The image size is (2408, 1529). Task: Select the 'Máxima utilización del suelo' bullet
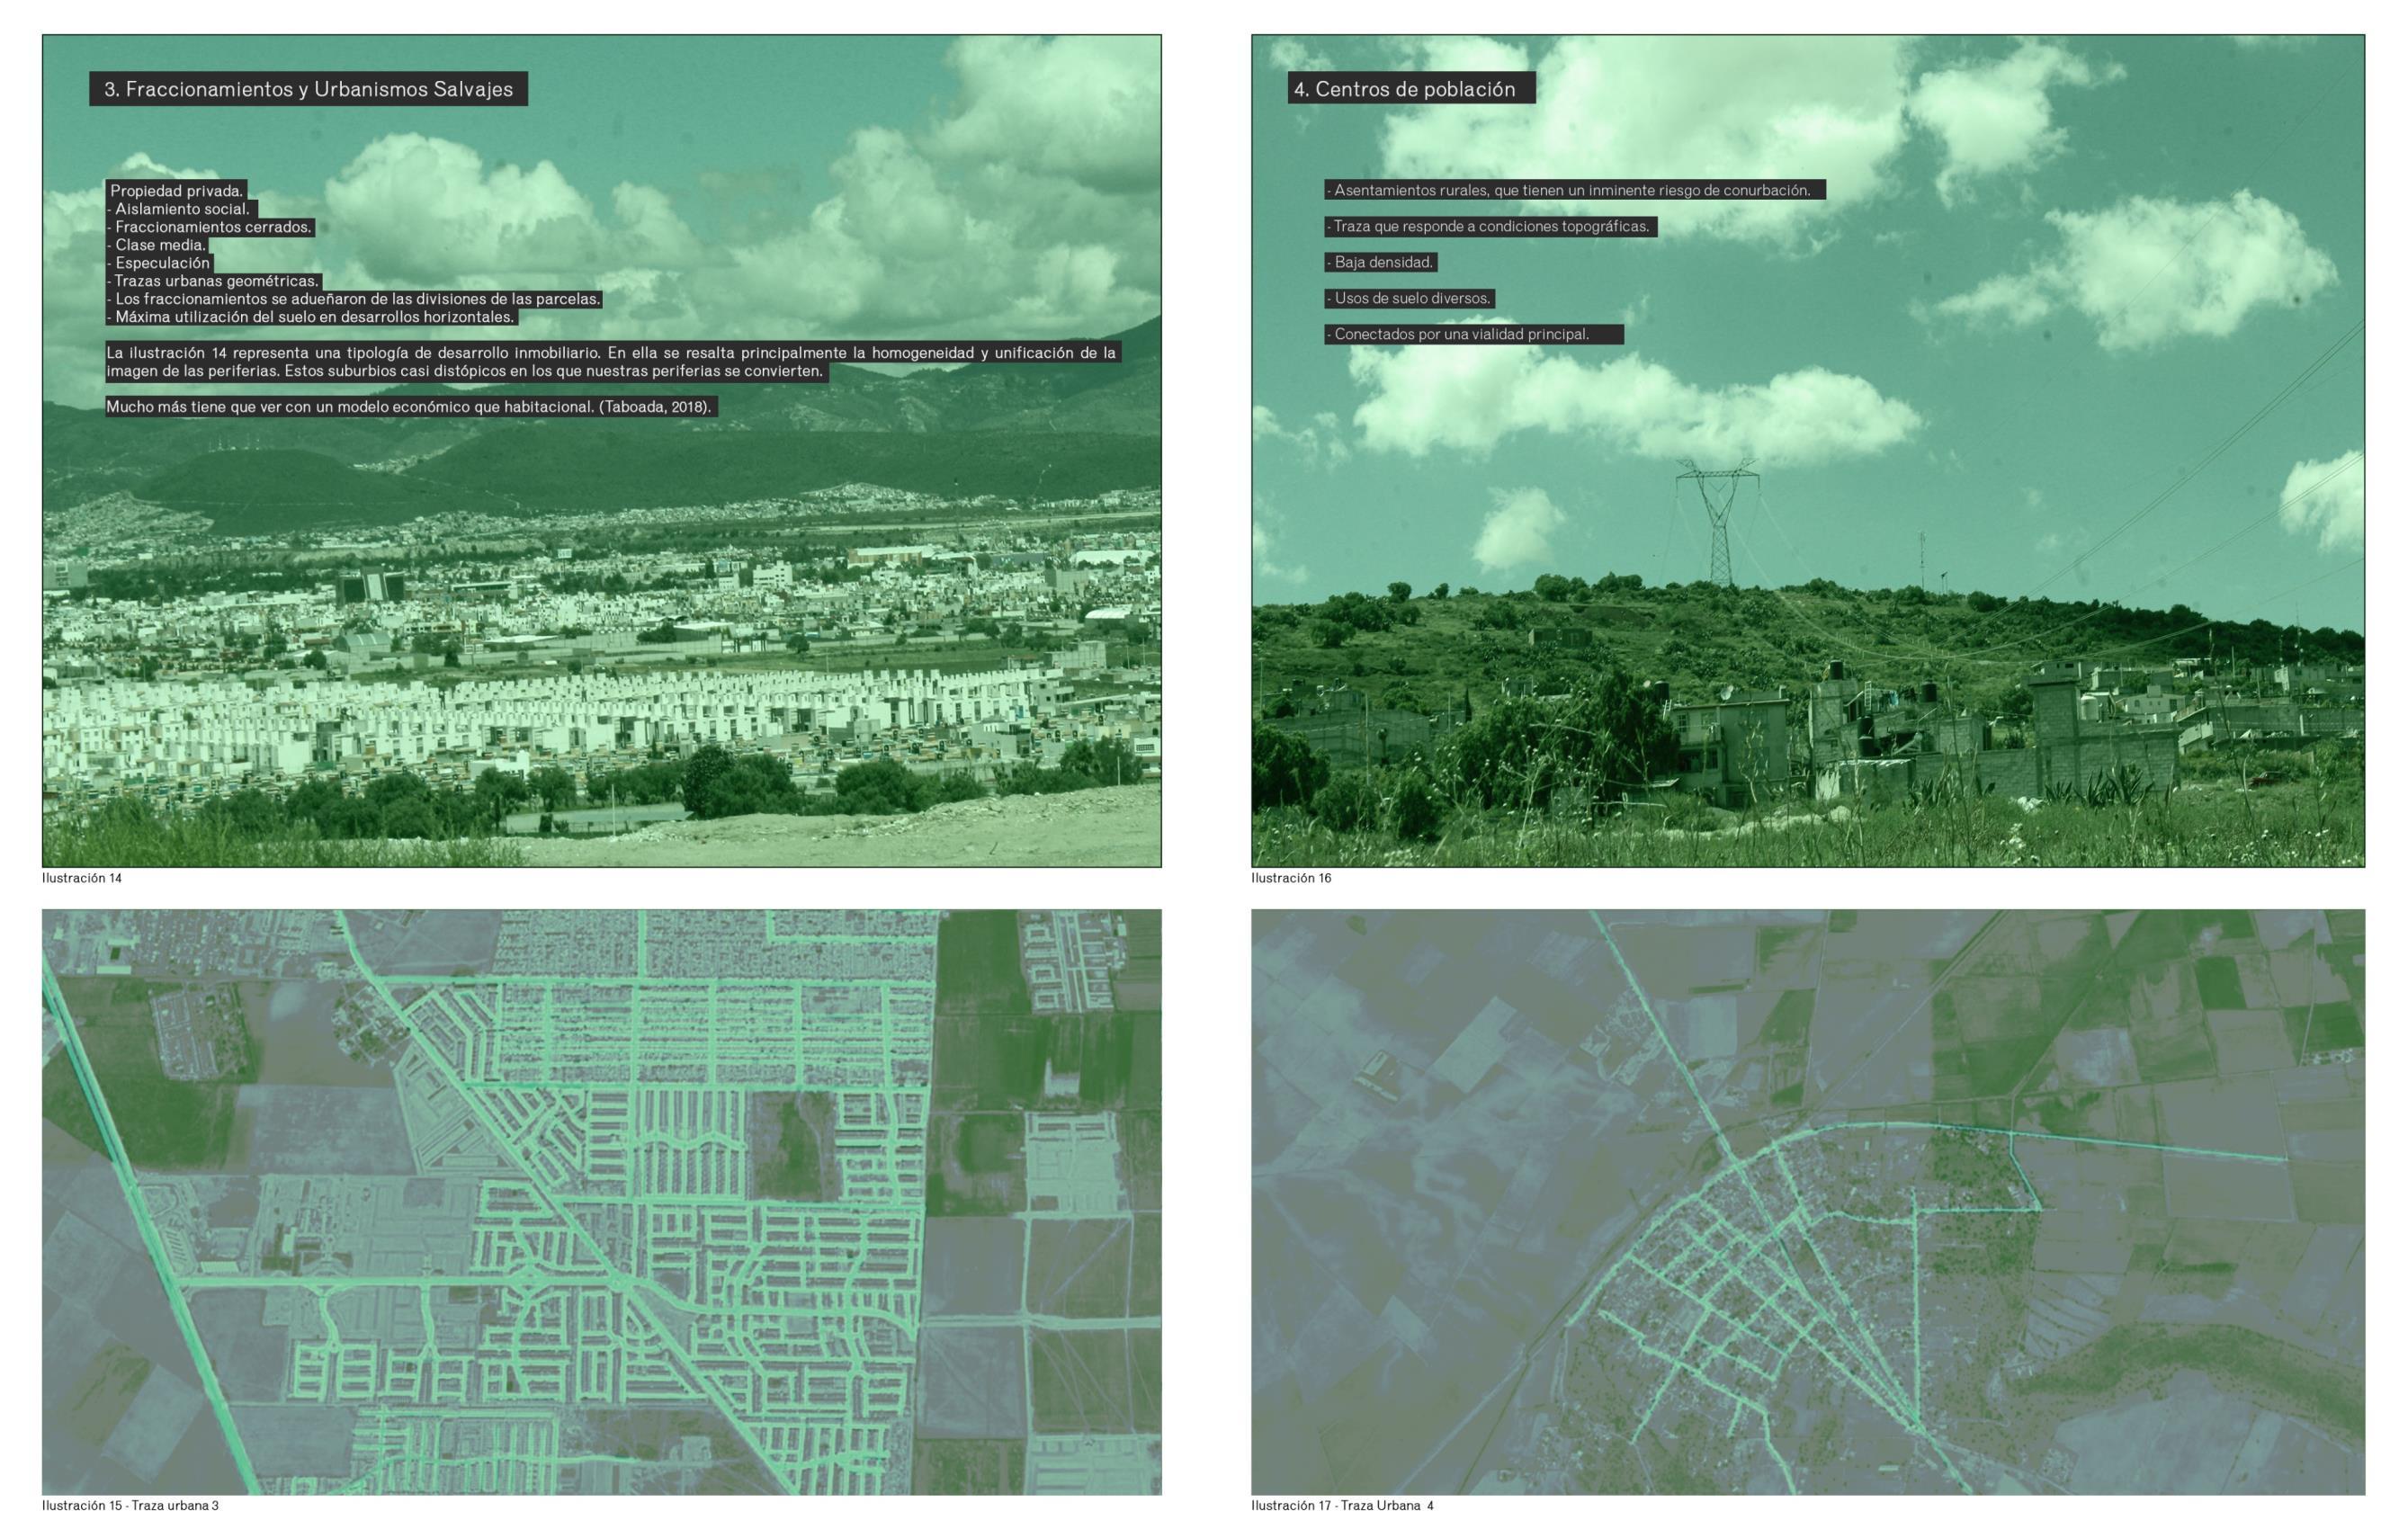[x=313, y=317]
